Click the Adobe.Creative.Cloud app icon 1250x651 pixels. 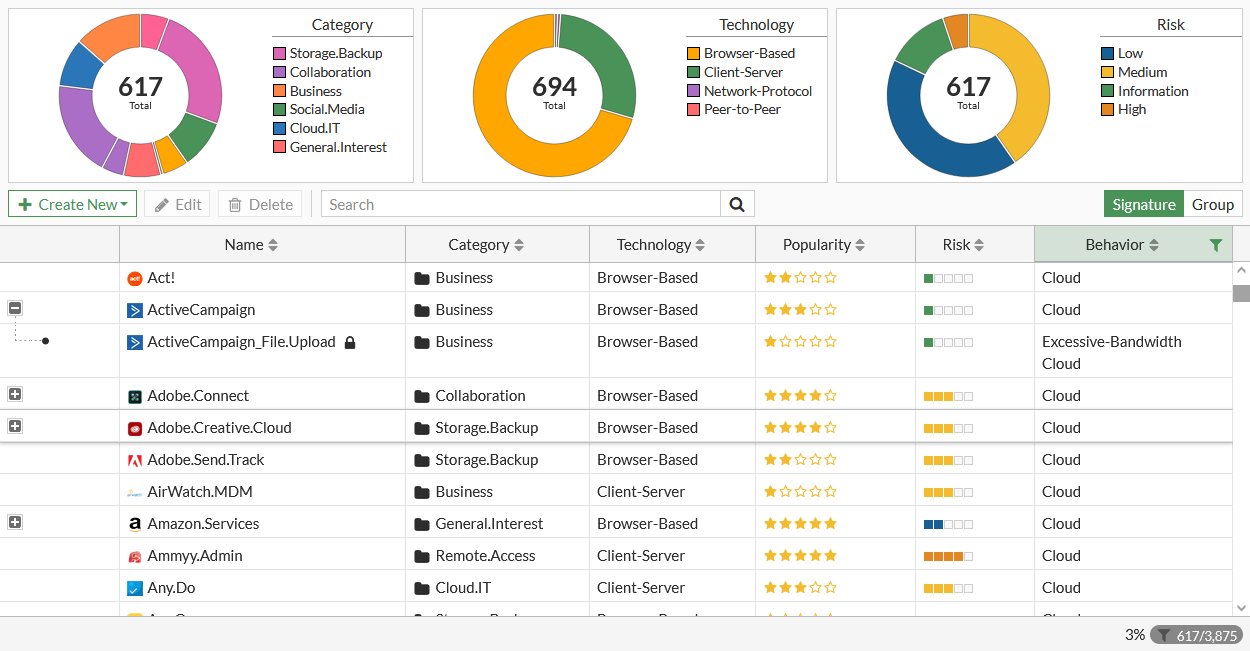(135, 428)
